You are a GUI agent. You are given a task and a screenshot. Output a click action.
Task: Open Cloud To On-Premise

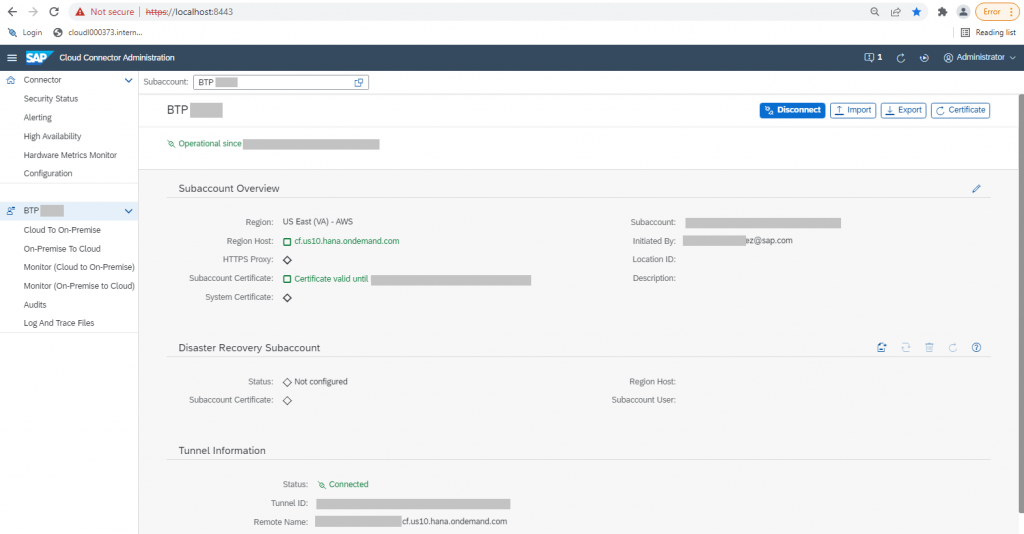point(62,230)
